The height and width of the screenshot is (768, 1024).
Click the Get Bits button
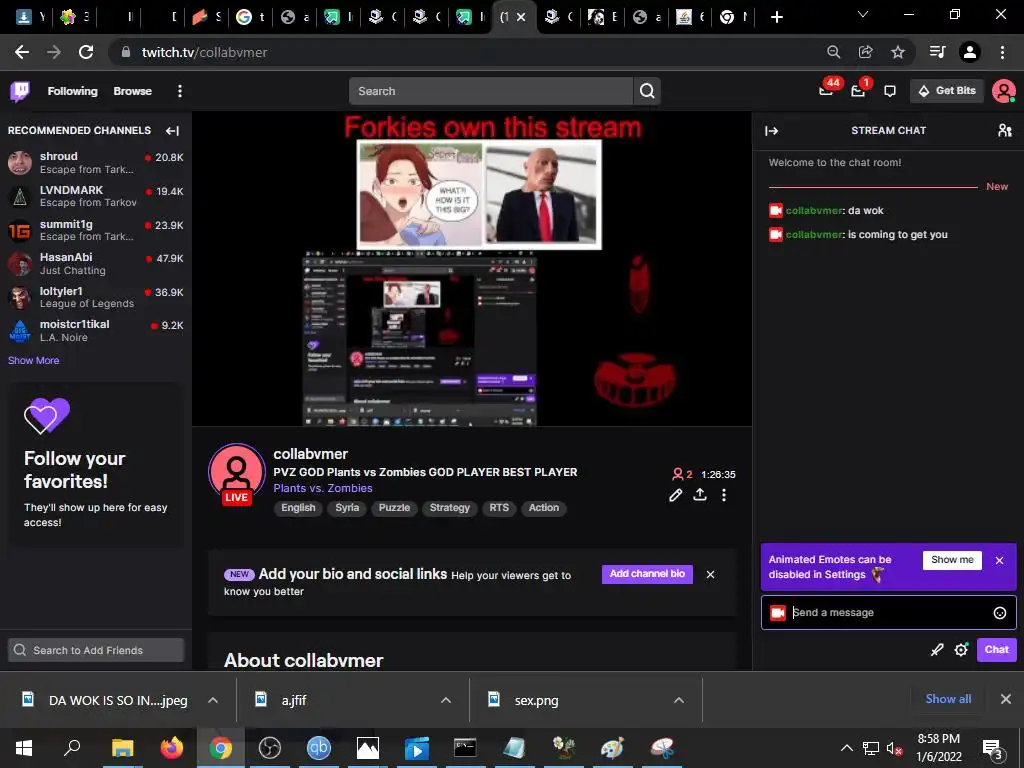click(x=948, y=91)
